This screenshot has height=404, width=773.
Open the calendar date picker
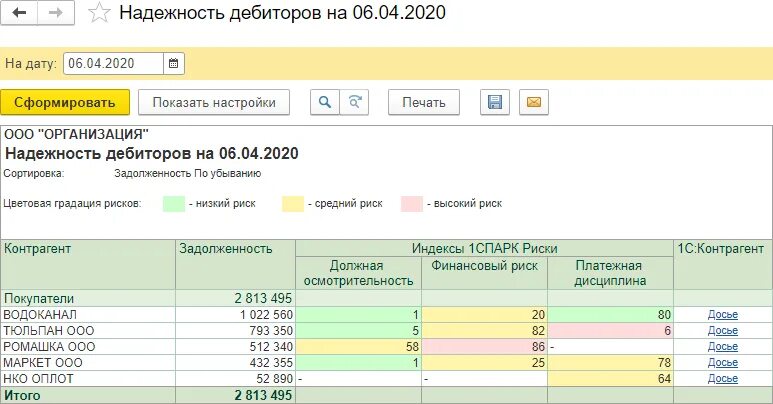click(174, 63)
